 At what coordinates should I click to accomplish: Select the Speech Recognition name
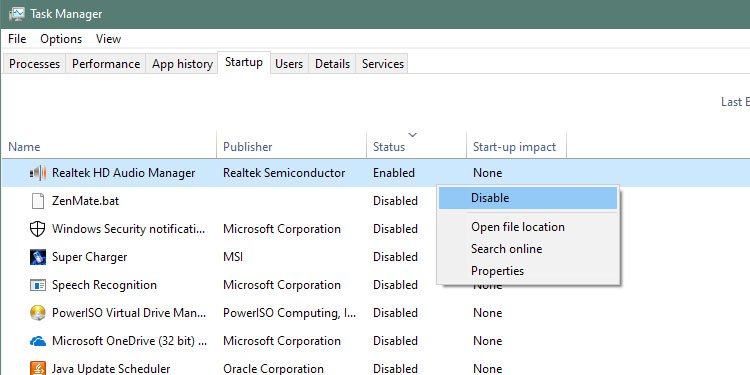104,285
